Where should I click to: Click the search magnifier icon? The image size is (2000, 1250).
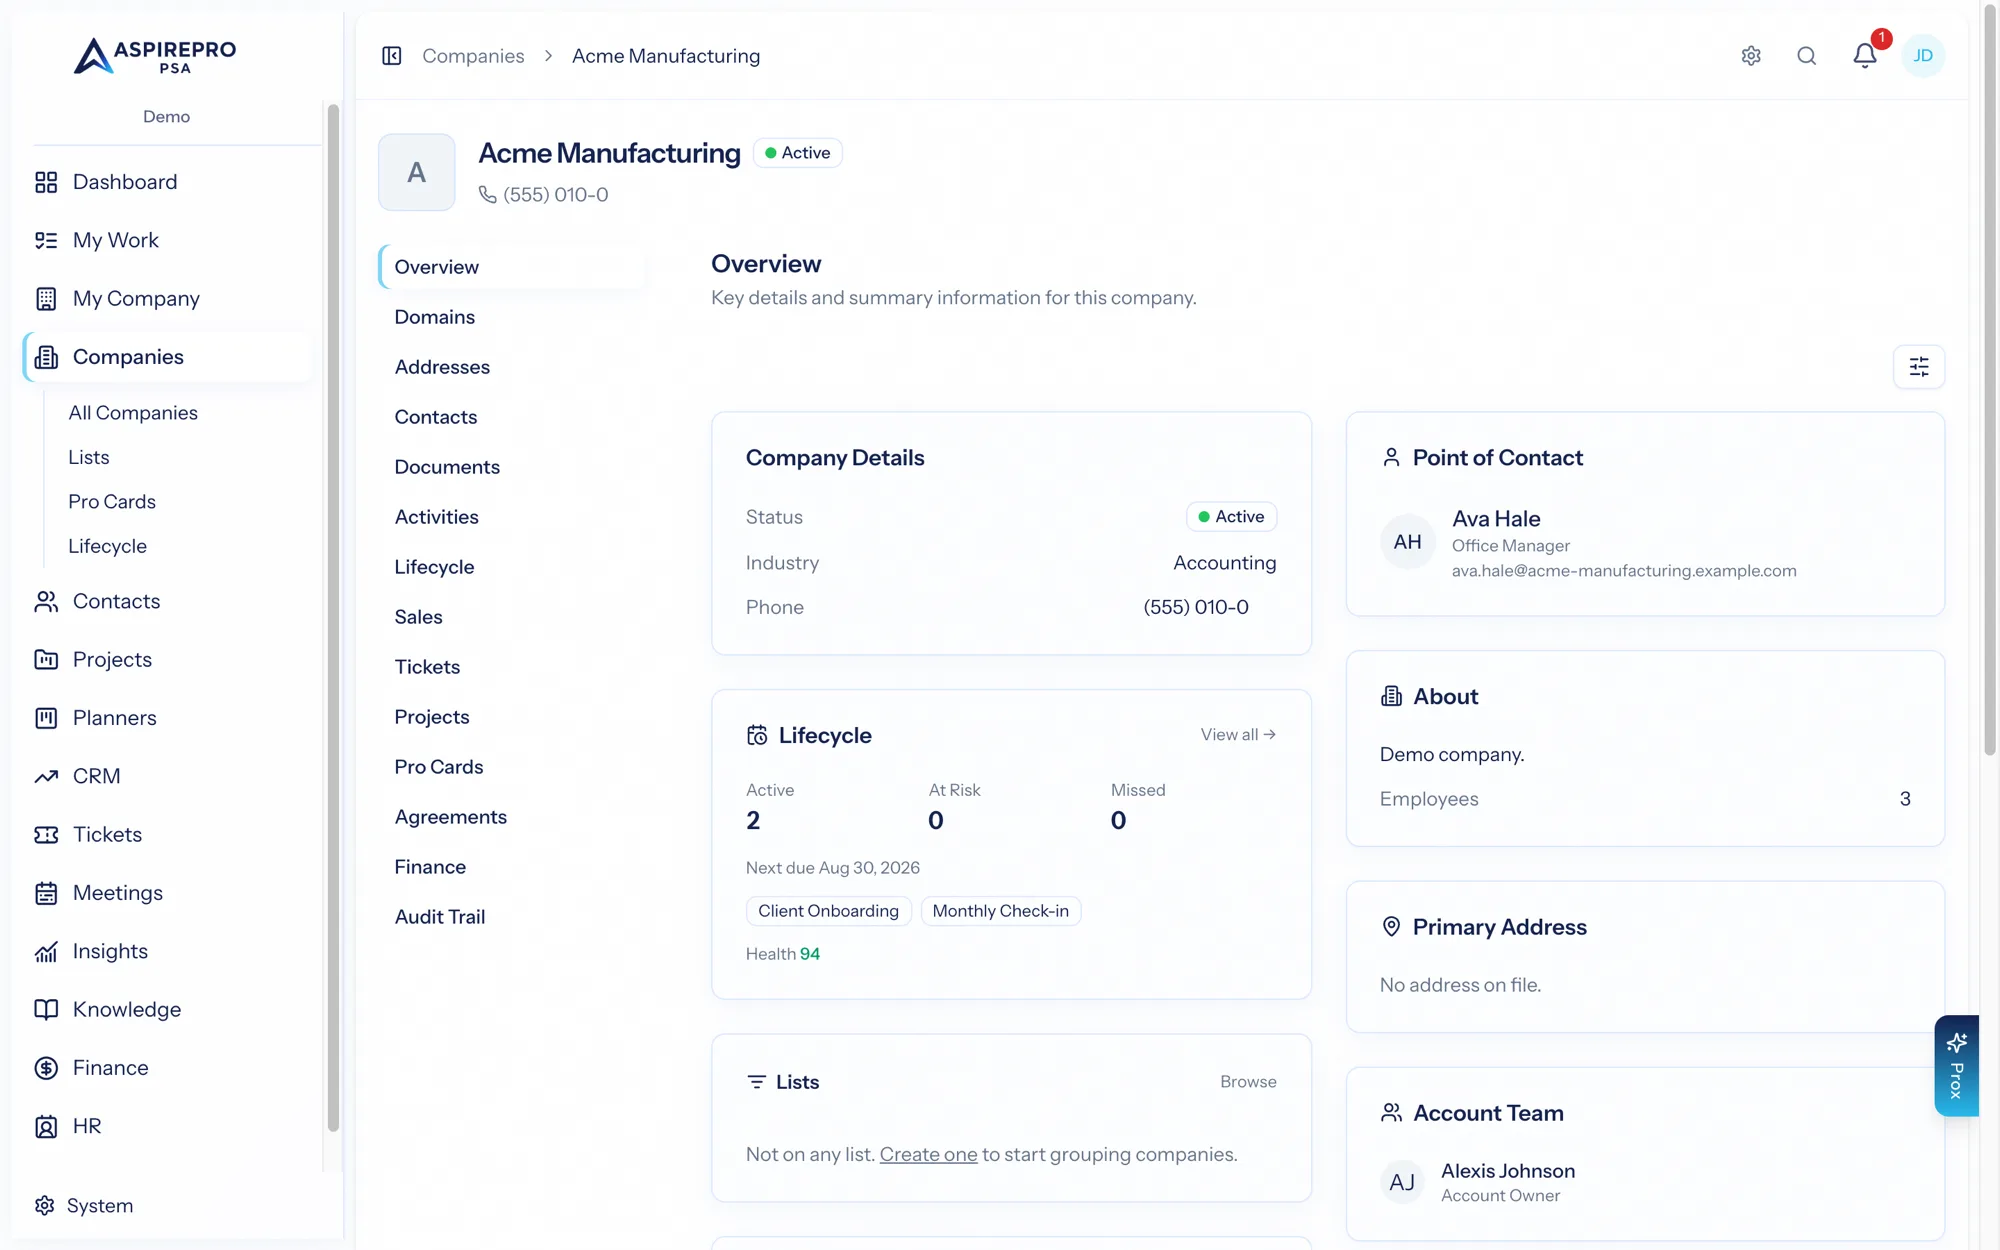coord(1807,56)
